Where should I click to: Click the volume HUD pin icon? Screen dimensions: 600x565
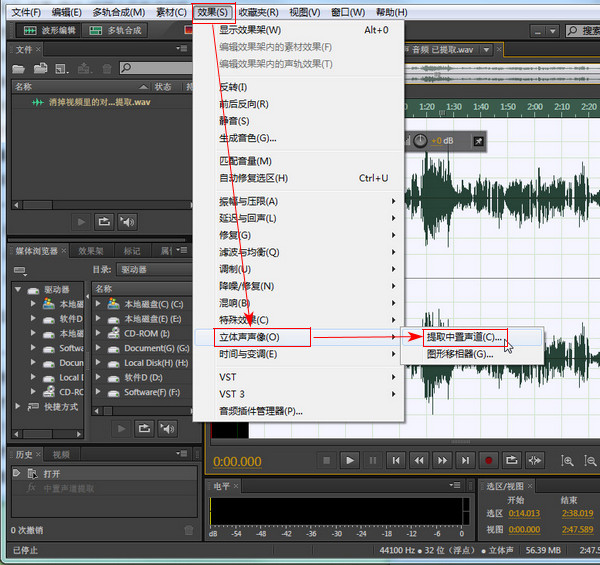[x=479, y=141]
